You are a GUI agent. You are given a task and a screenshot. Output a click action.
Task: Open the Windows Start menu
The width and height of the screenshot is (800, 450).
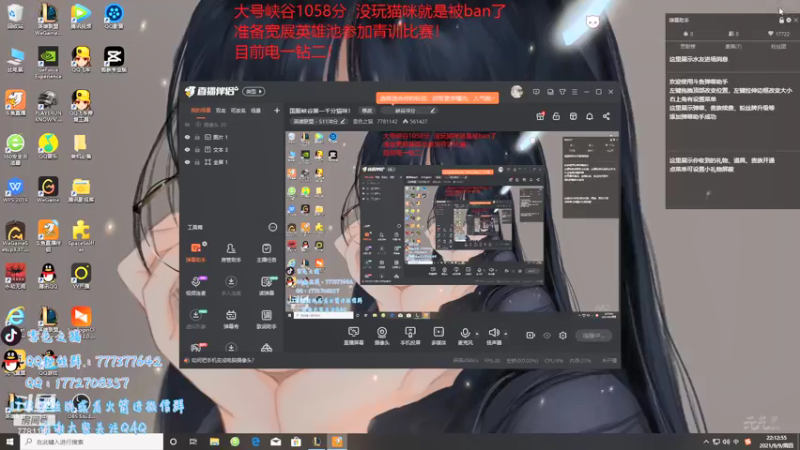coord(10,441)
